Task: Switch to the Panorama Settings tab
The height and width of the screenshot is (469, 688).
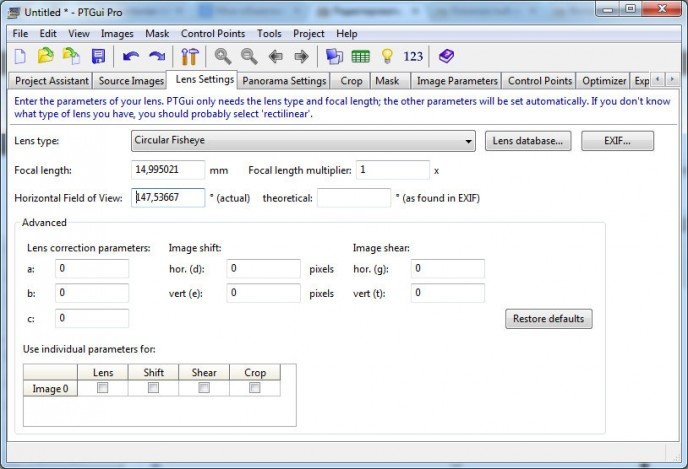Action: coord(284,81)
